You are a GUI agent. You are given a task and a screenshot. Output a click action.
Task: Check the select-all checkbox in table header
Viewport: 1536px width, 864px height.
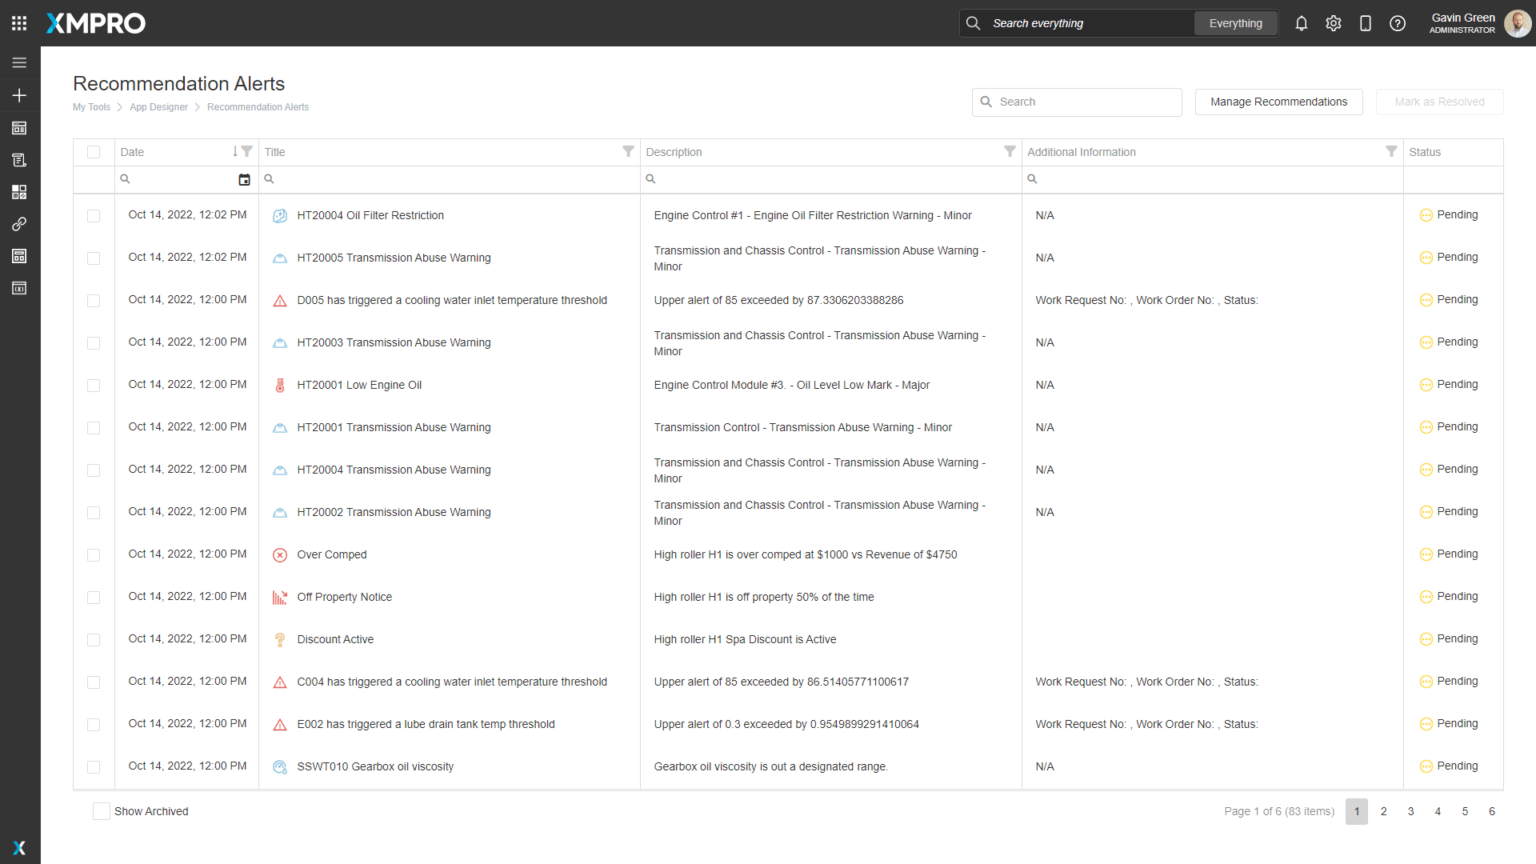[x=93, y=152]
